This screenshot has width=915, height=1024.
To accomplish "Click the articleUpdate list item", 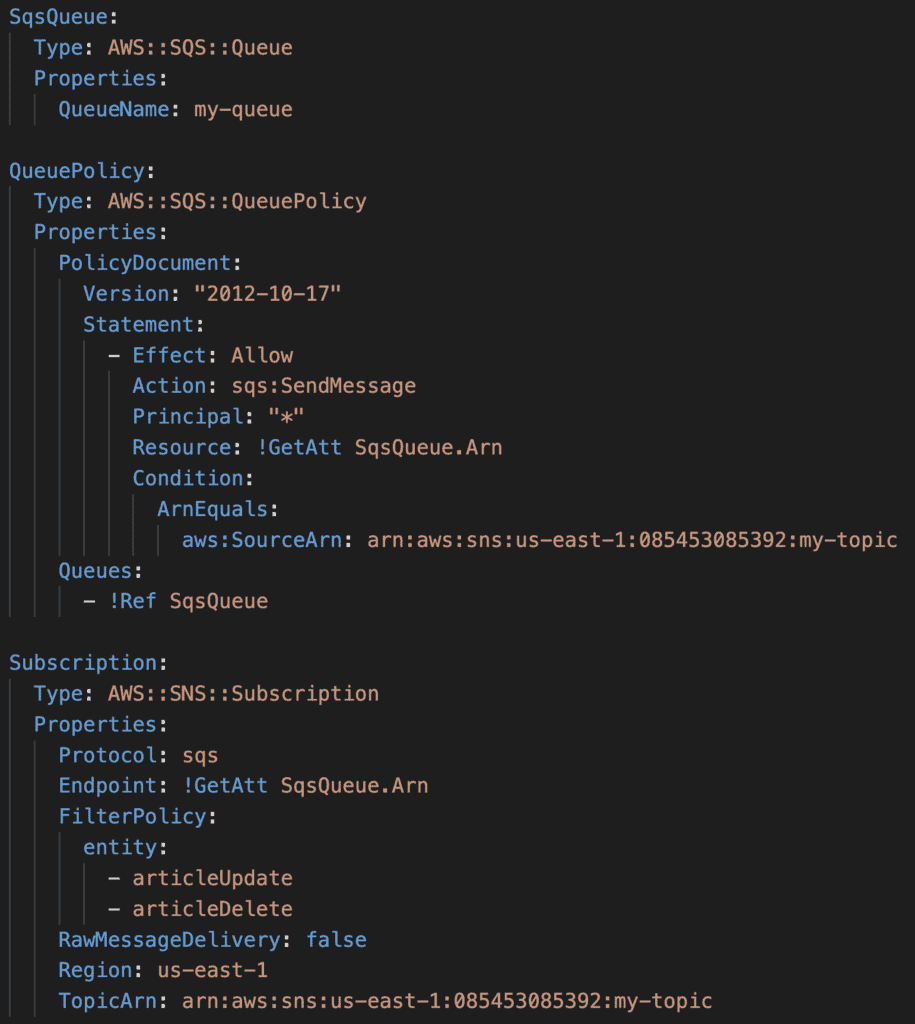I will point(212,878).
